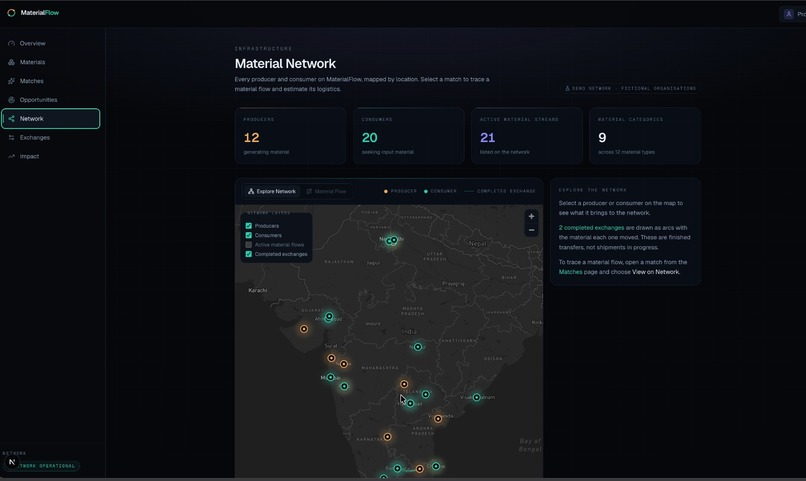Select the consumer marker right of the Telangana label
806x481 pixels.
pyautogui.click(x=426, y=394)
